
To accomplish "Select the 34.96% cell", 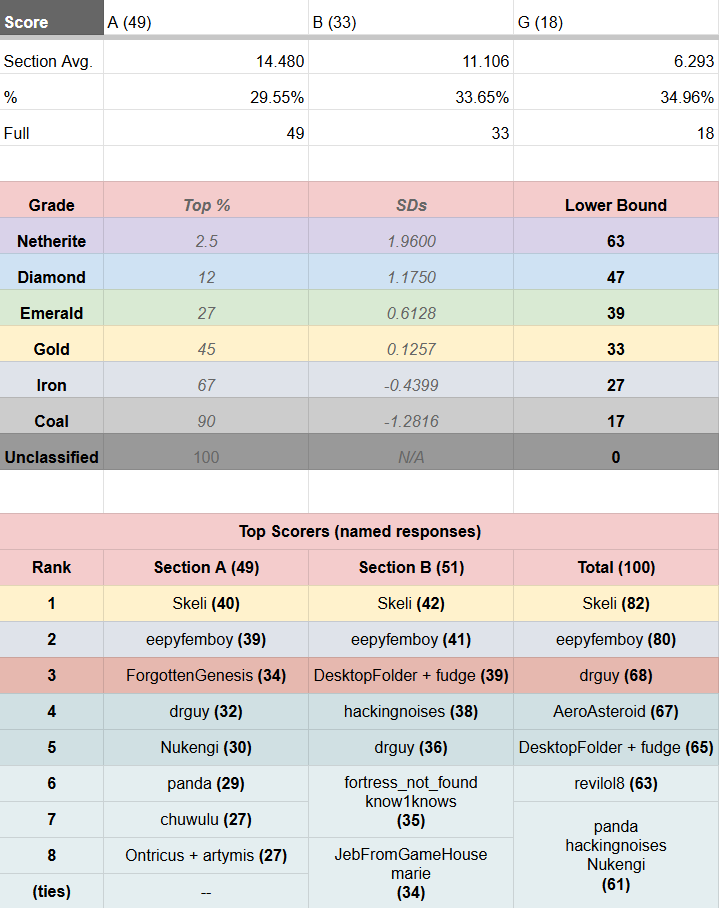I will [616, 92].
